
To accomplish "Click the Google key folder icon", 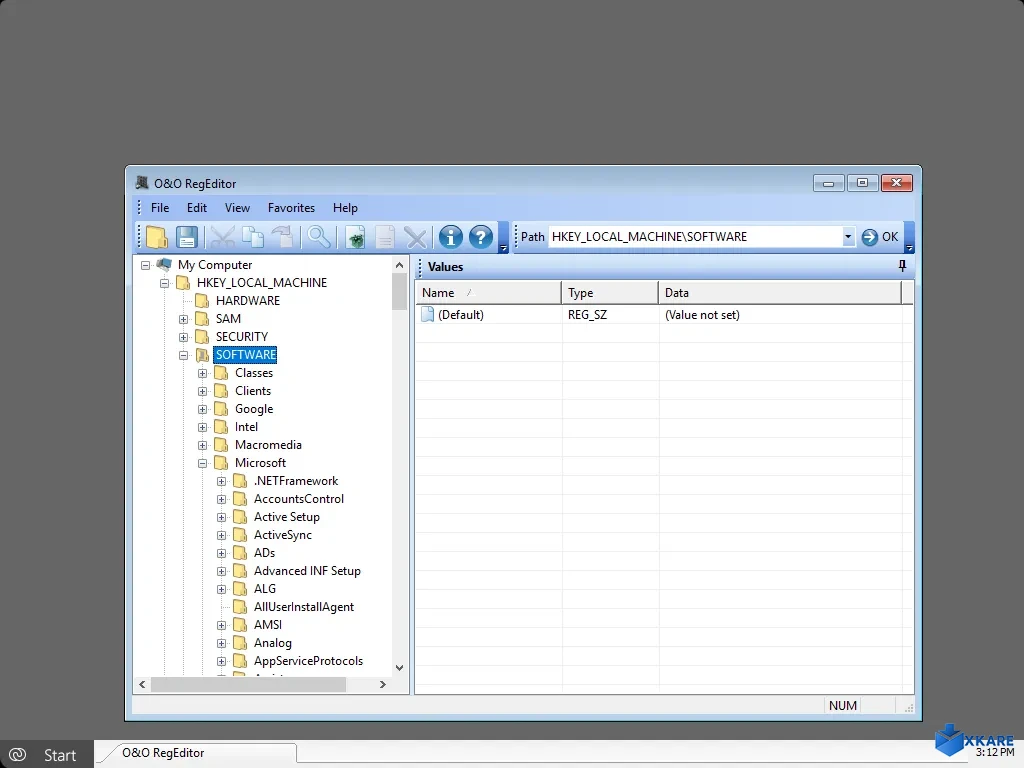I will (221, 409).
